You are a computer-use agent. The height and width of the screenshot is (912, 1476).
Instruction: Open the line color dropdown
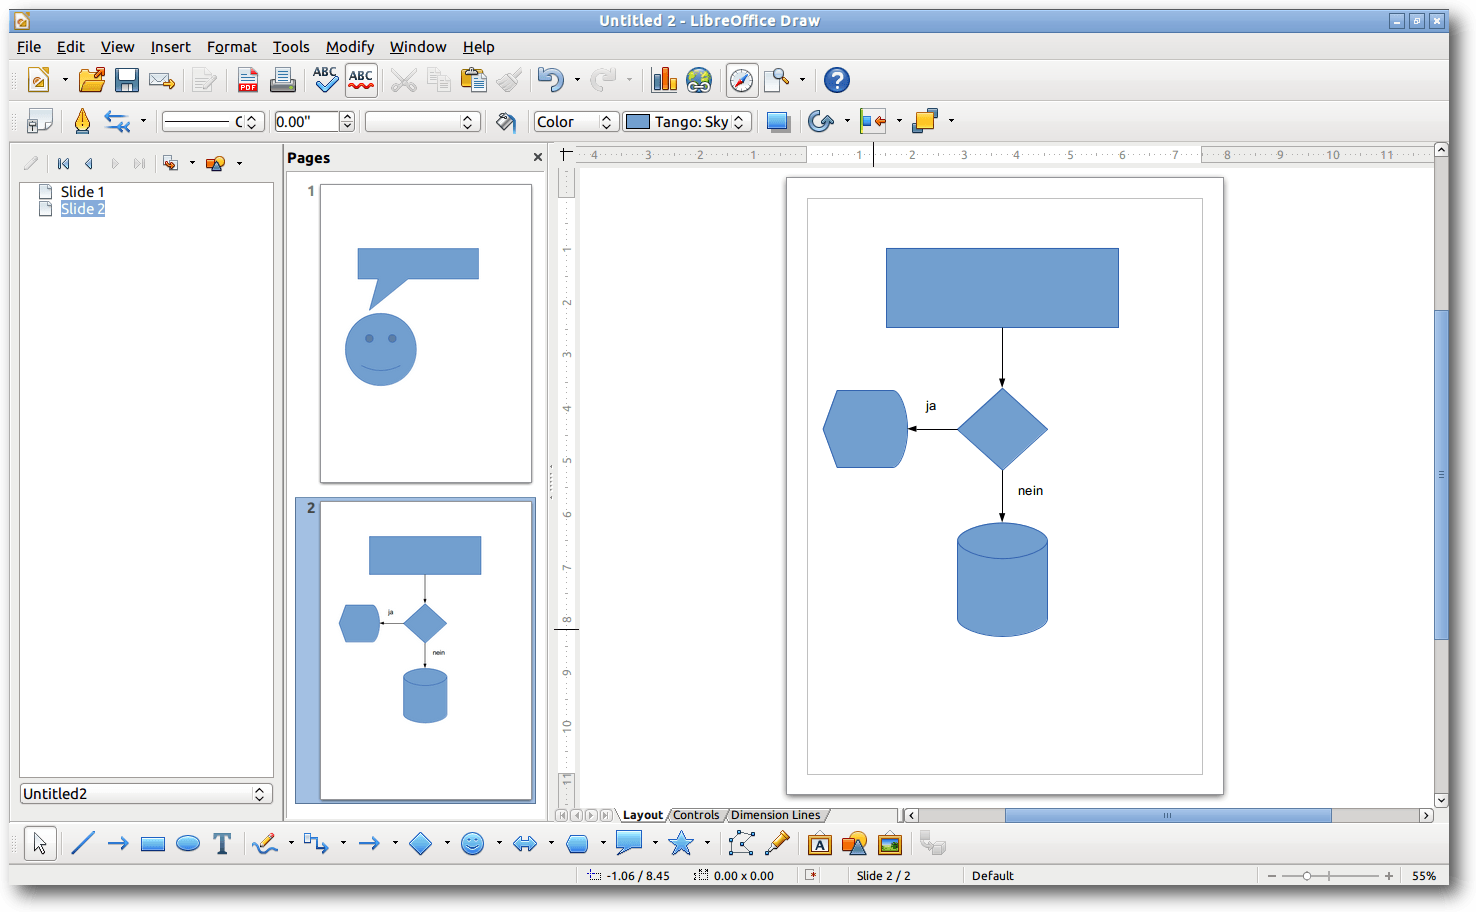423,121
